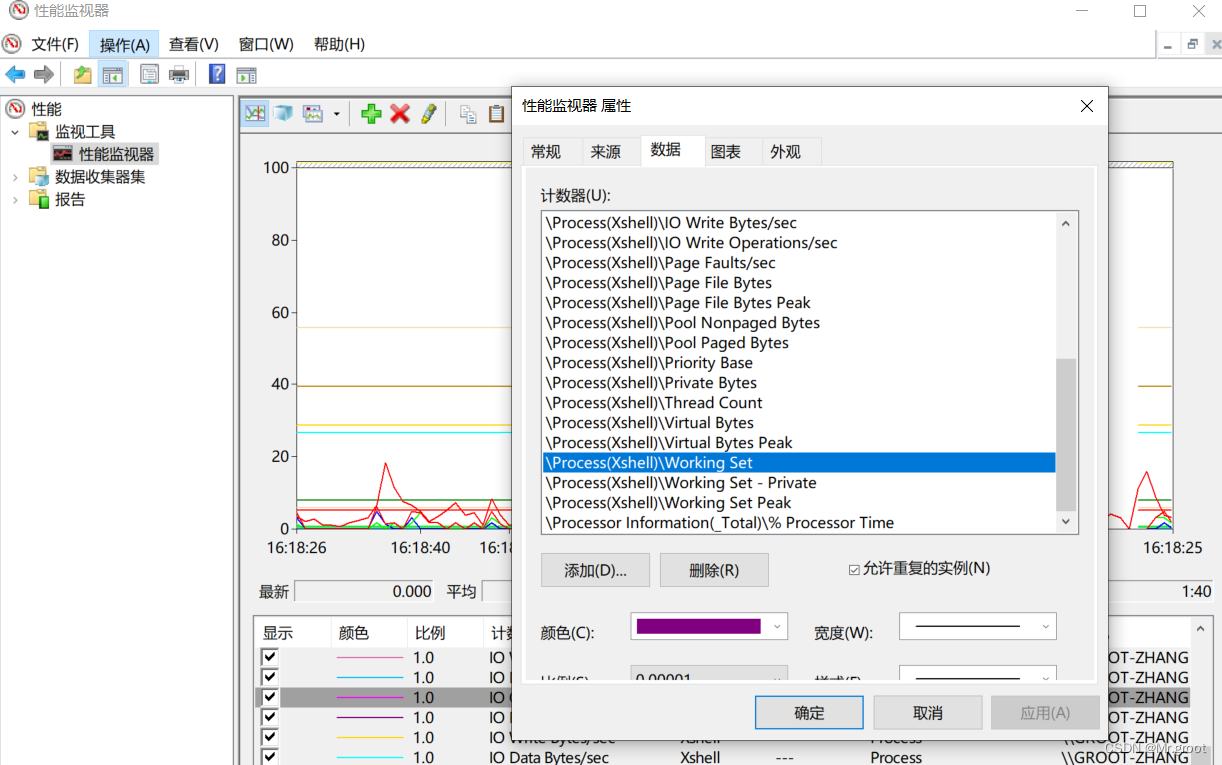Click the purple color swatch
The image size is (1222, 765).
pyautogui.click(x=701, y=624)
